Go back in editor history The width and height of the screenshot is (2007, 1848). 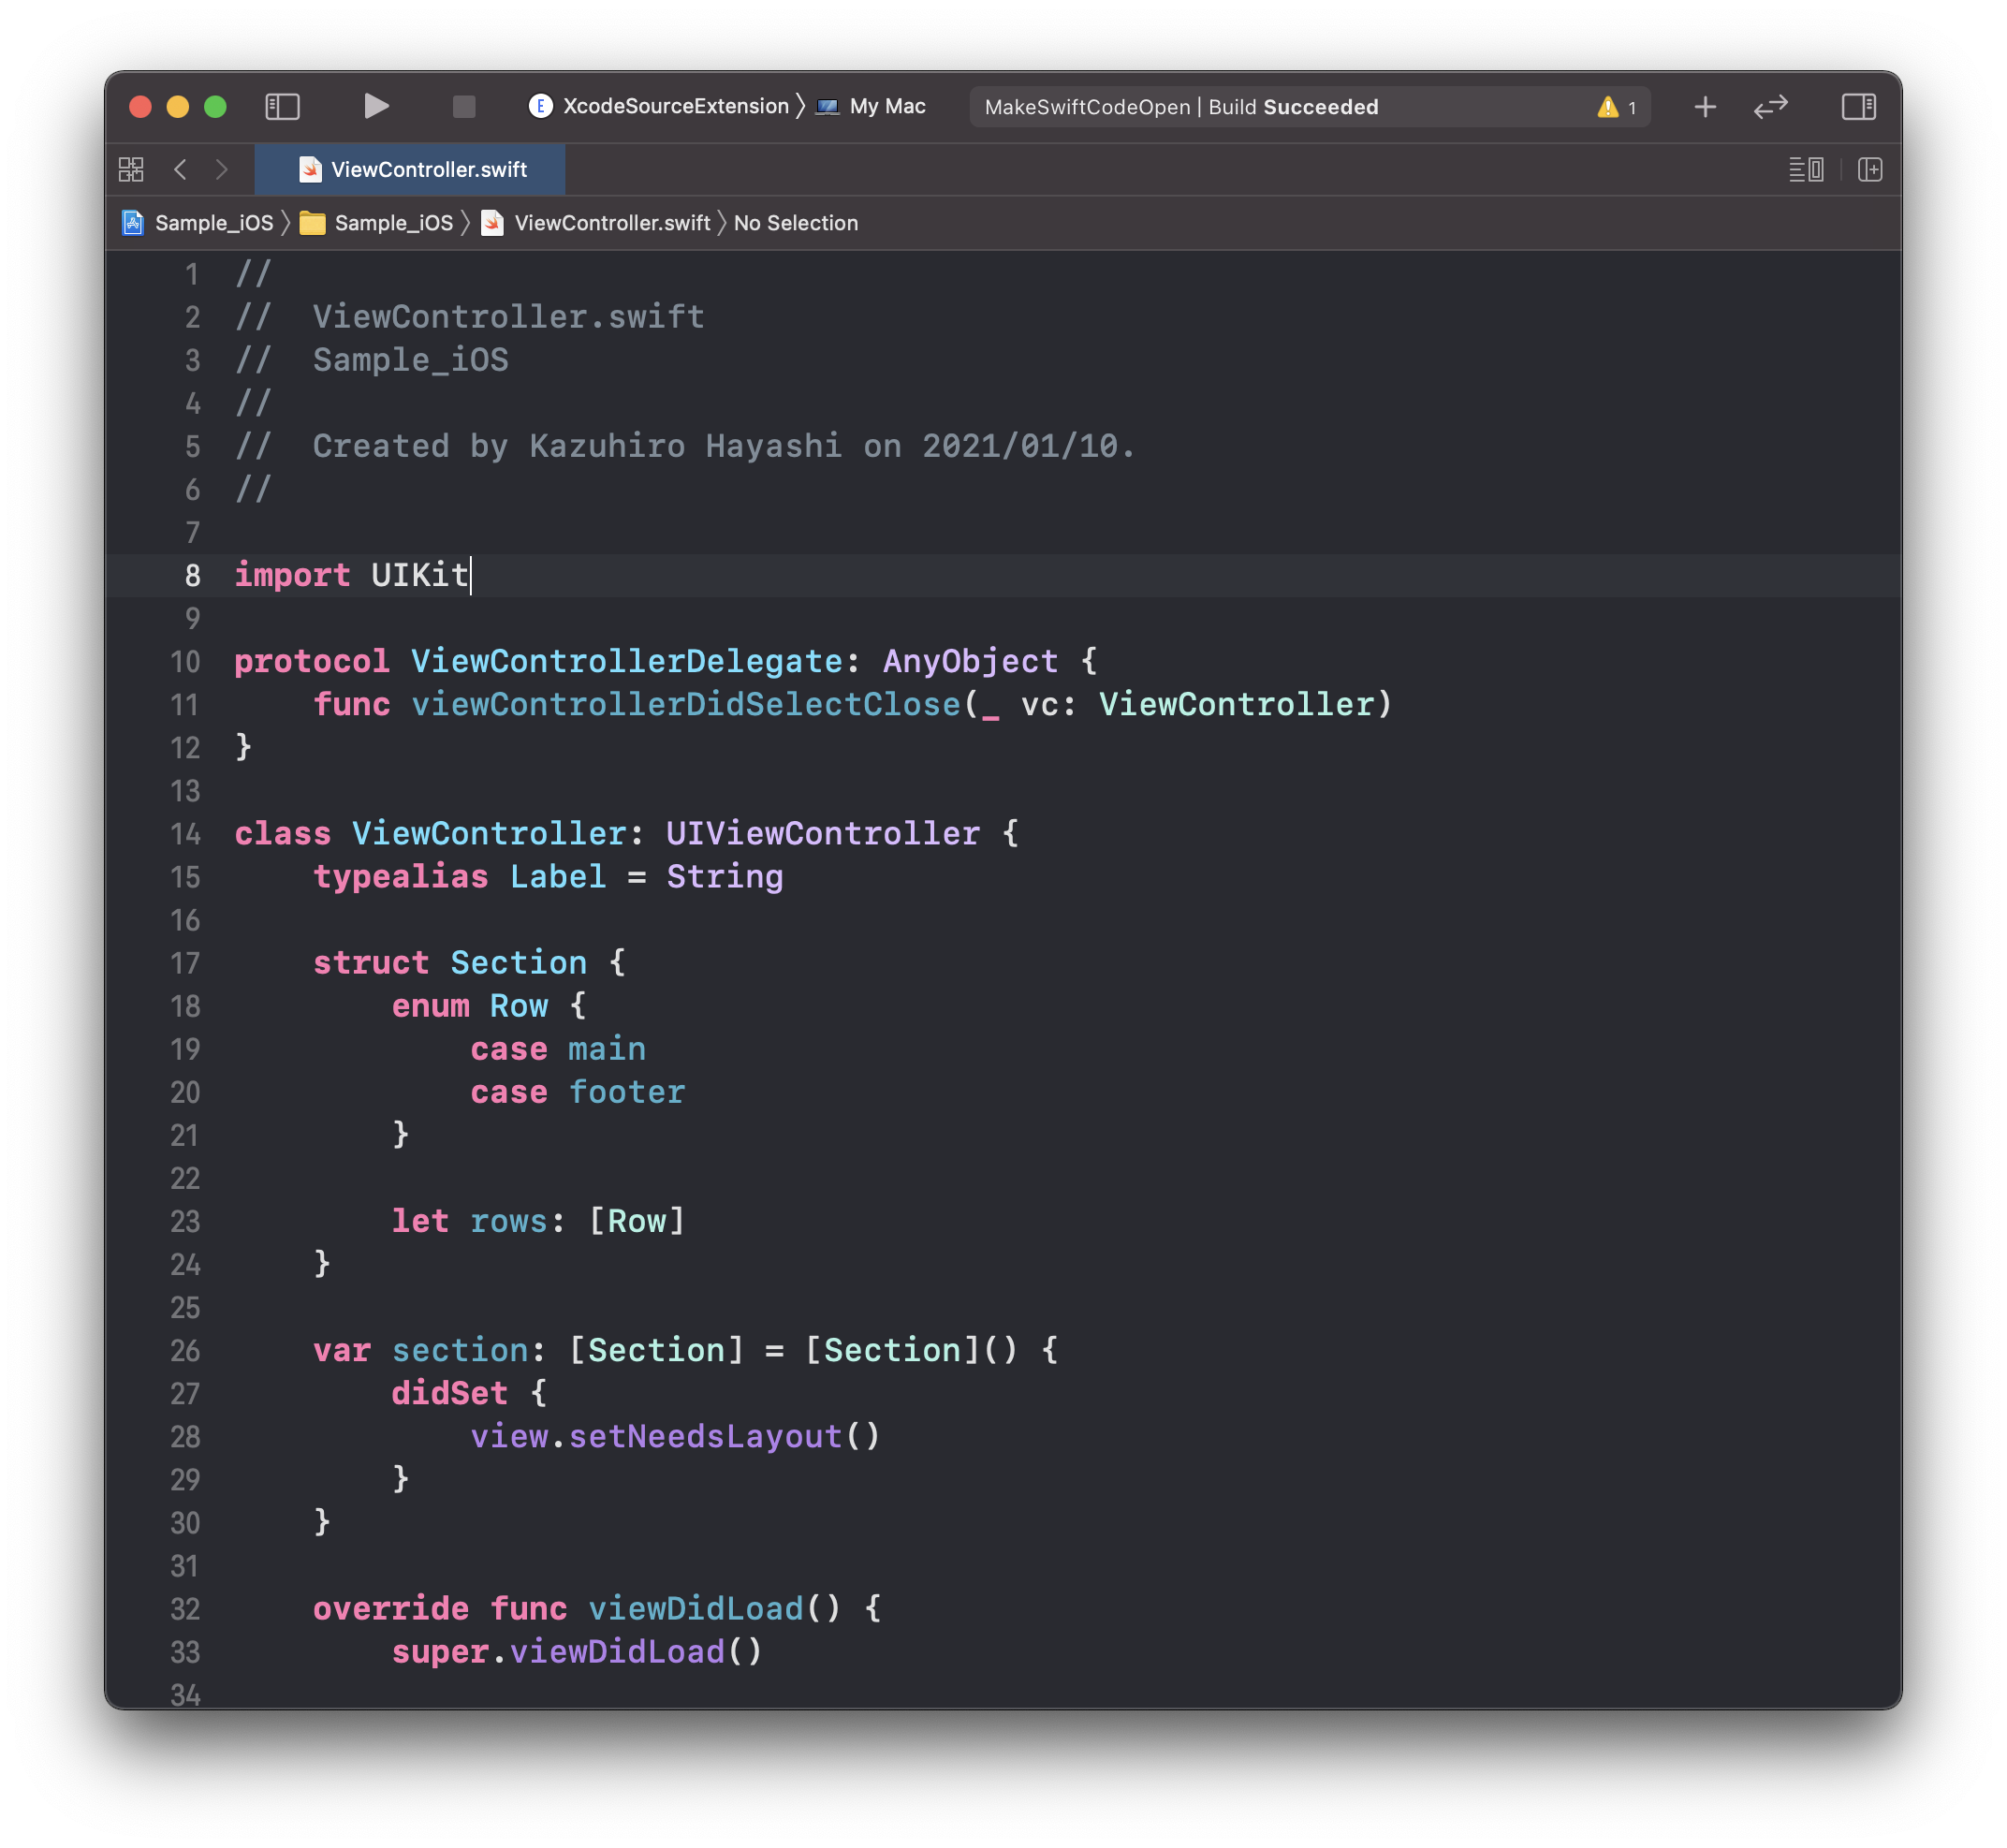(x=180, y=169)
